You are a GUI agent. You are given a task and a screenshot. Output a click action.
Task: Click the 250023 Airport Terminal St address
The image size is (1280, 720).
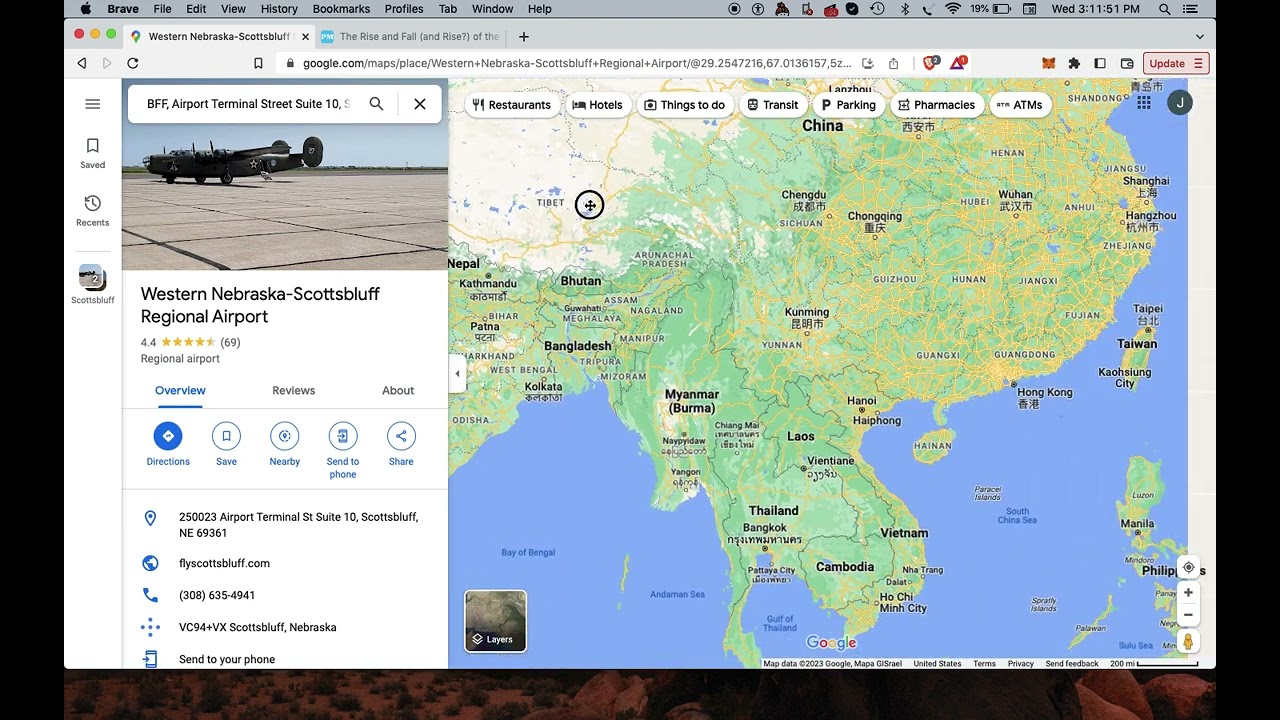pyautogui.click(x=285, y=525)
